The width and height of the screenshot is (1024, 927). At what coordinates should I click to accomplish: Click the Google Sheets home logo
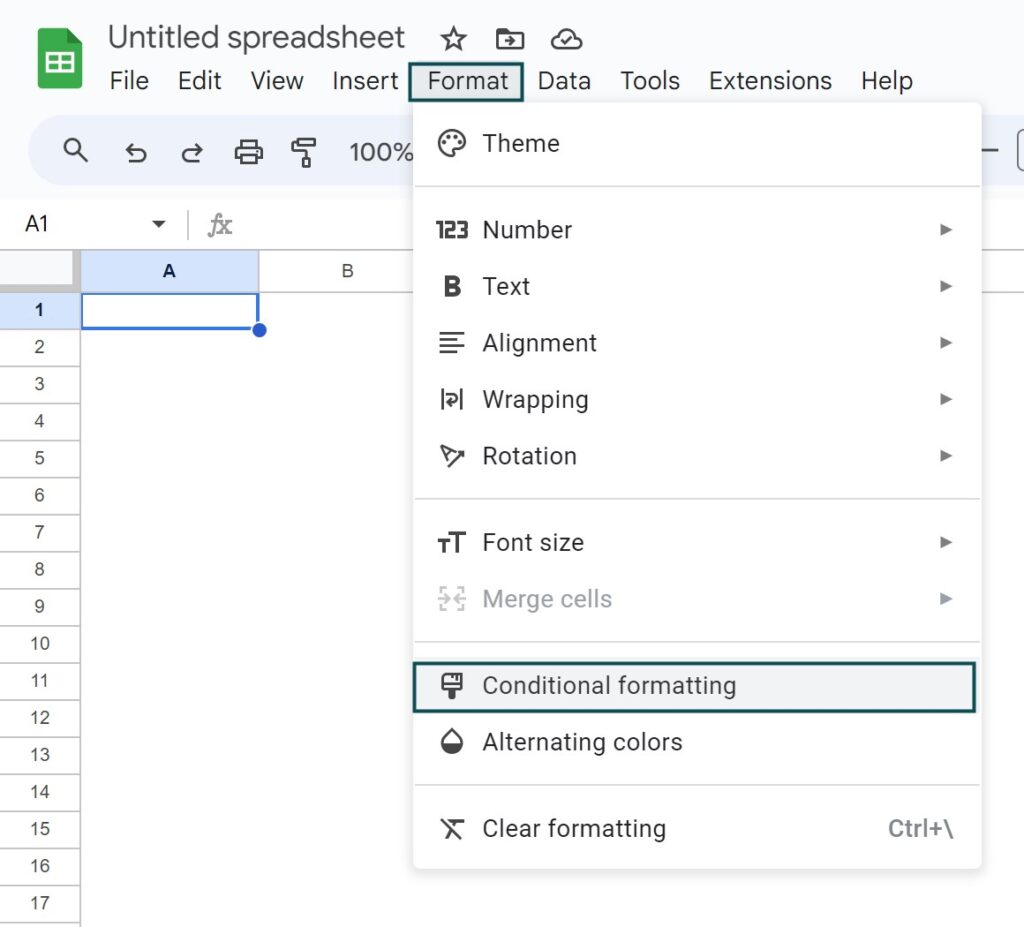click(60, 59)
